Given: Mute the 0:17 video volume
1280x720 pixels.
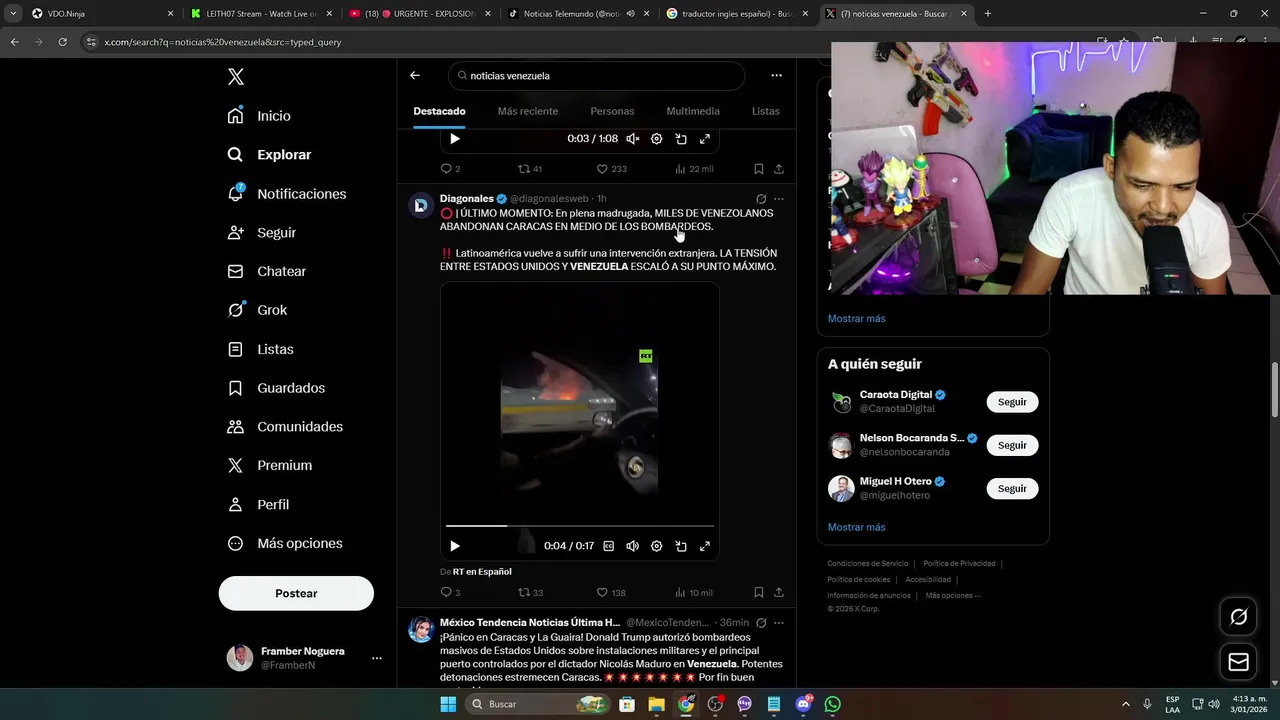Looking at the screenshot, I should (x=632, y=546).
